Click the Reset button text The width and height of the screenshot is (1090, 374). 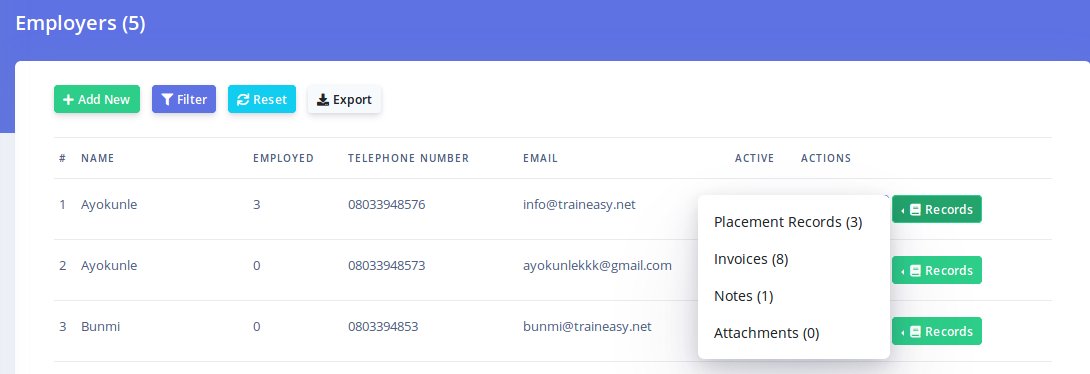[270, 99]
